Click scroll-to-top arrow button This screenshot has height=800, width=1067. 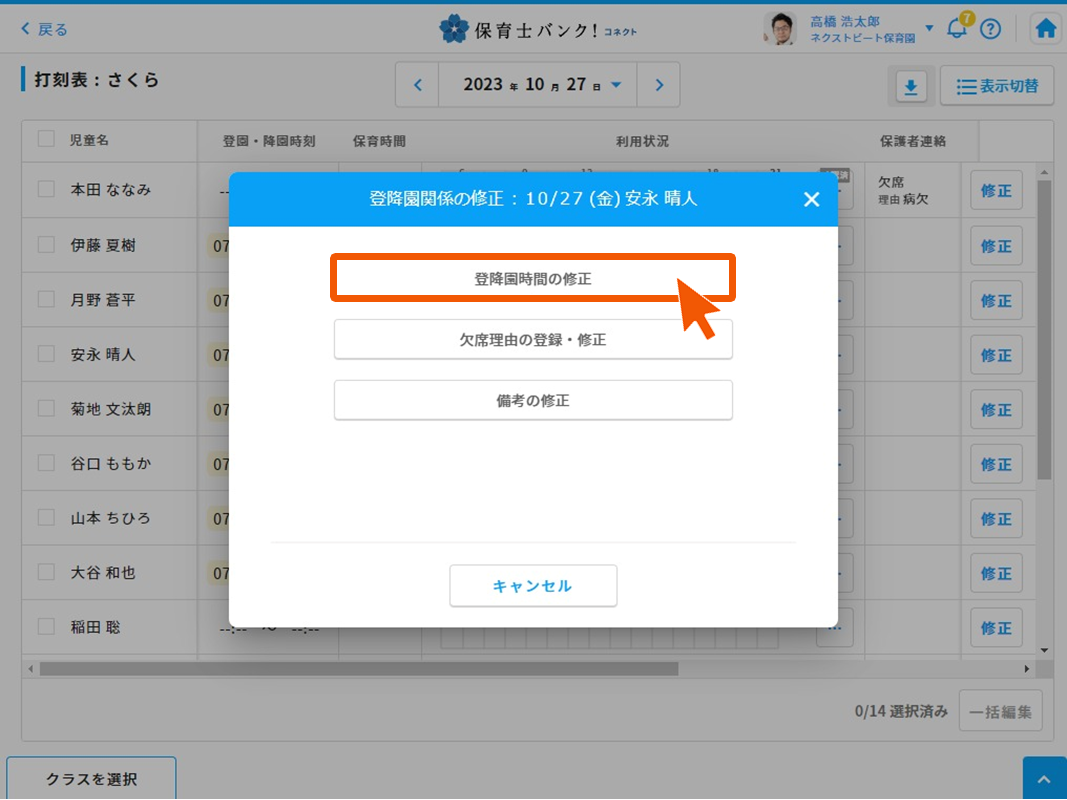[1044, 779]
